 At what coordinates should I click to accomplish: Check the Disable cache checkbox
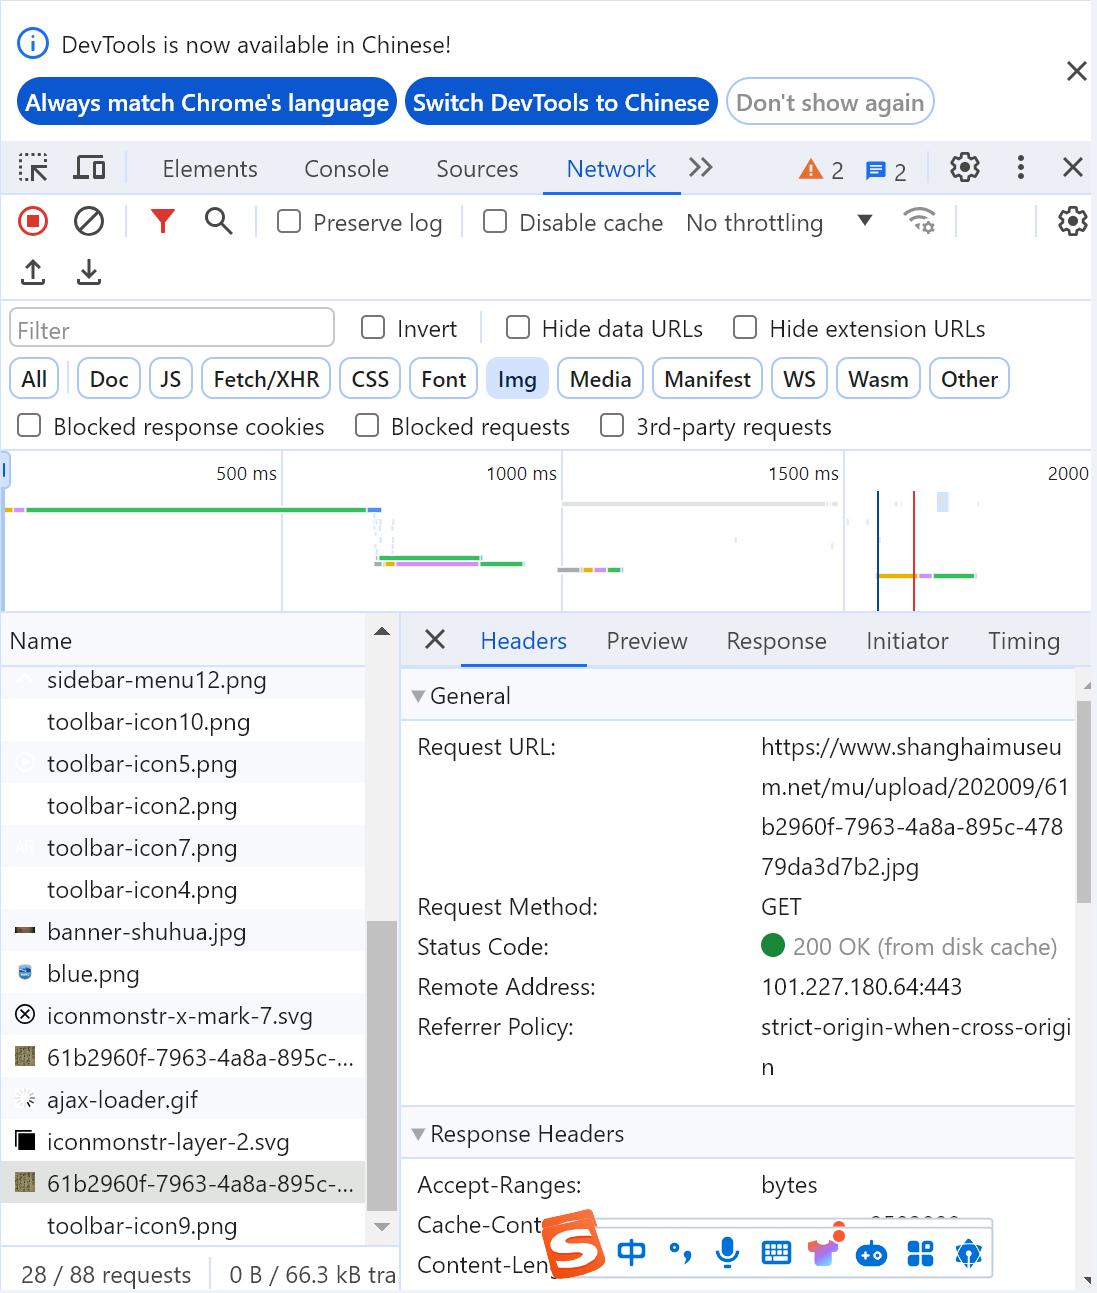click(x=495, y=222)
